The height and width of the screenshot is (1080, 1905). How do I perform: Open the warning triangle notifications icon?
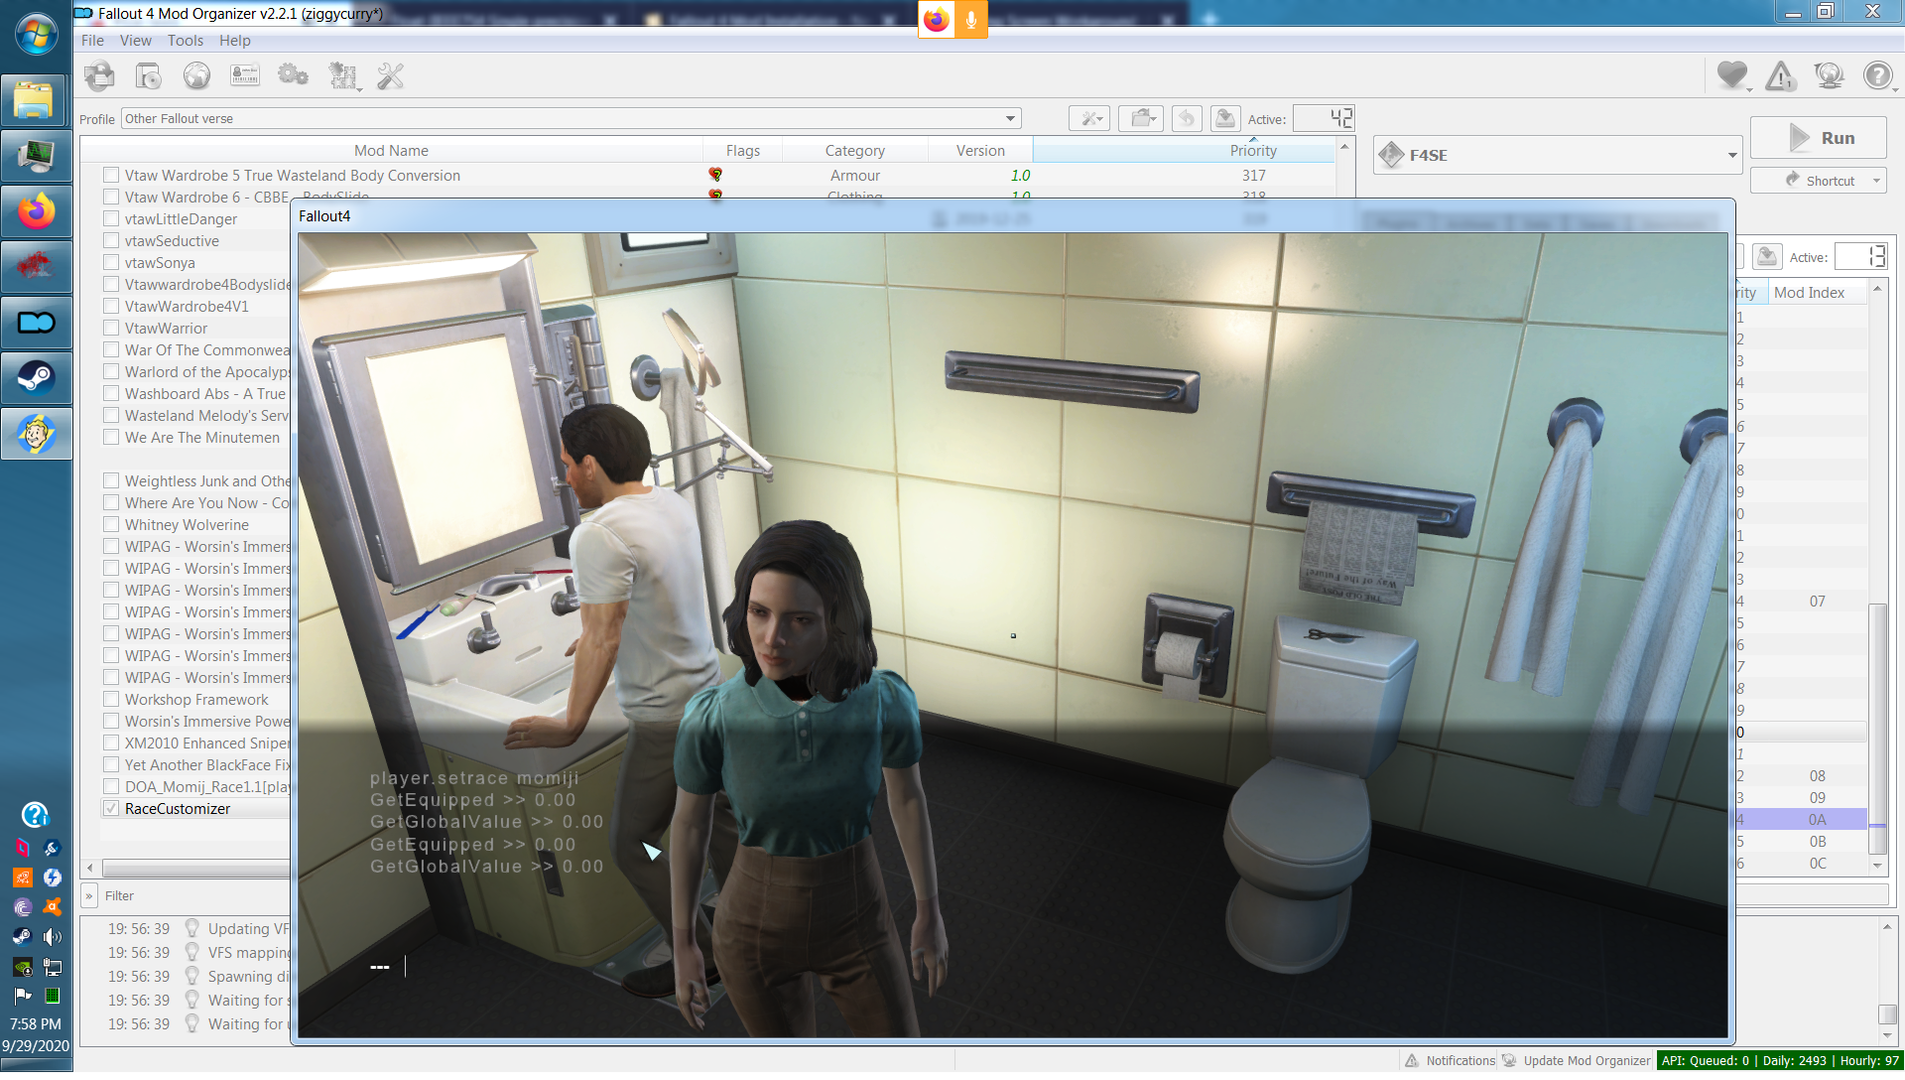pos(1780,76)
